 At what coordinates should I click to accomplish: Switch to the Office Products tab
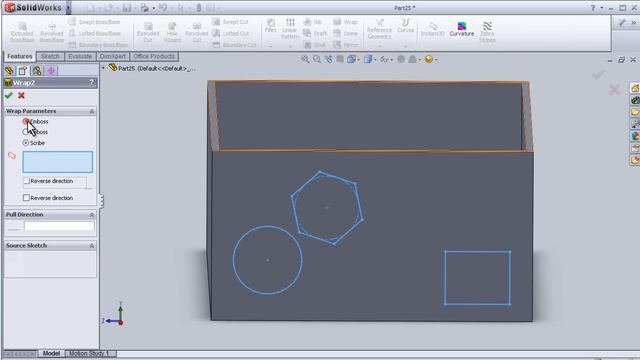pyautogui.click(x=154, y=57)
